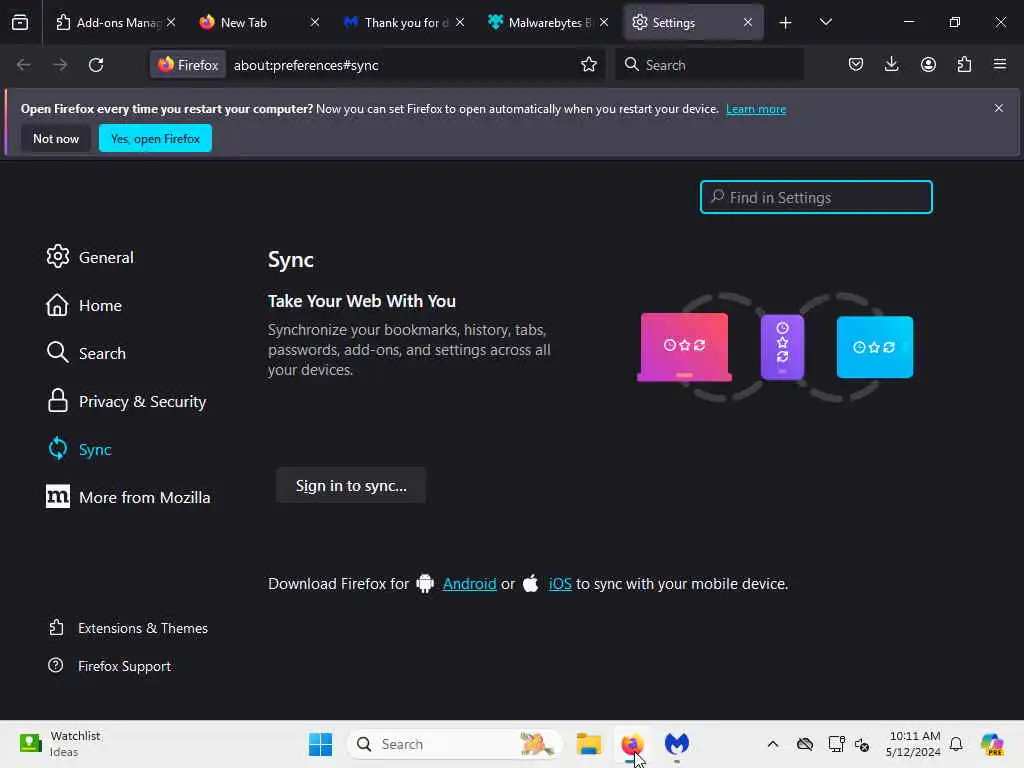Screen dimensions: 1024x768
Task: Click the Firefox identity box in address bar
Action: coord(188,65)
